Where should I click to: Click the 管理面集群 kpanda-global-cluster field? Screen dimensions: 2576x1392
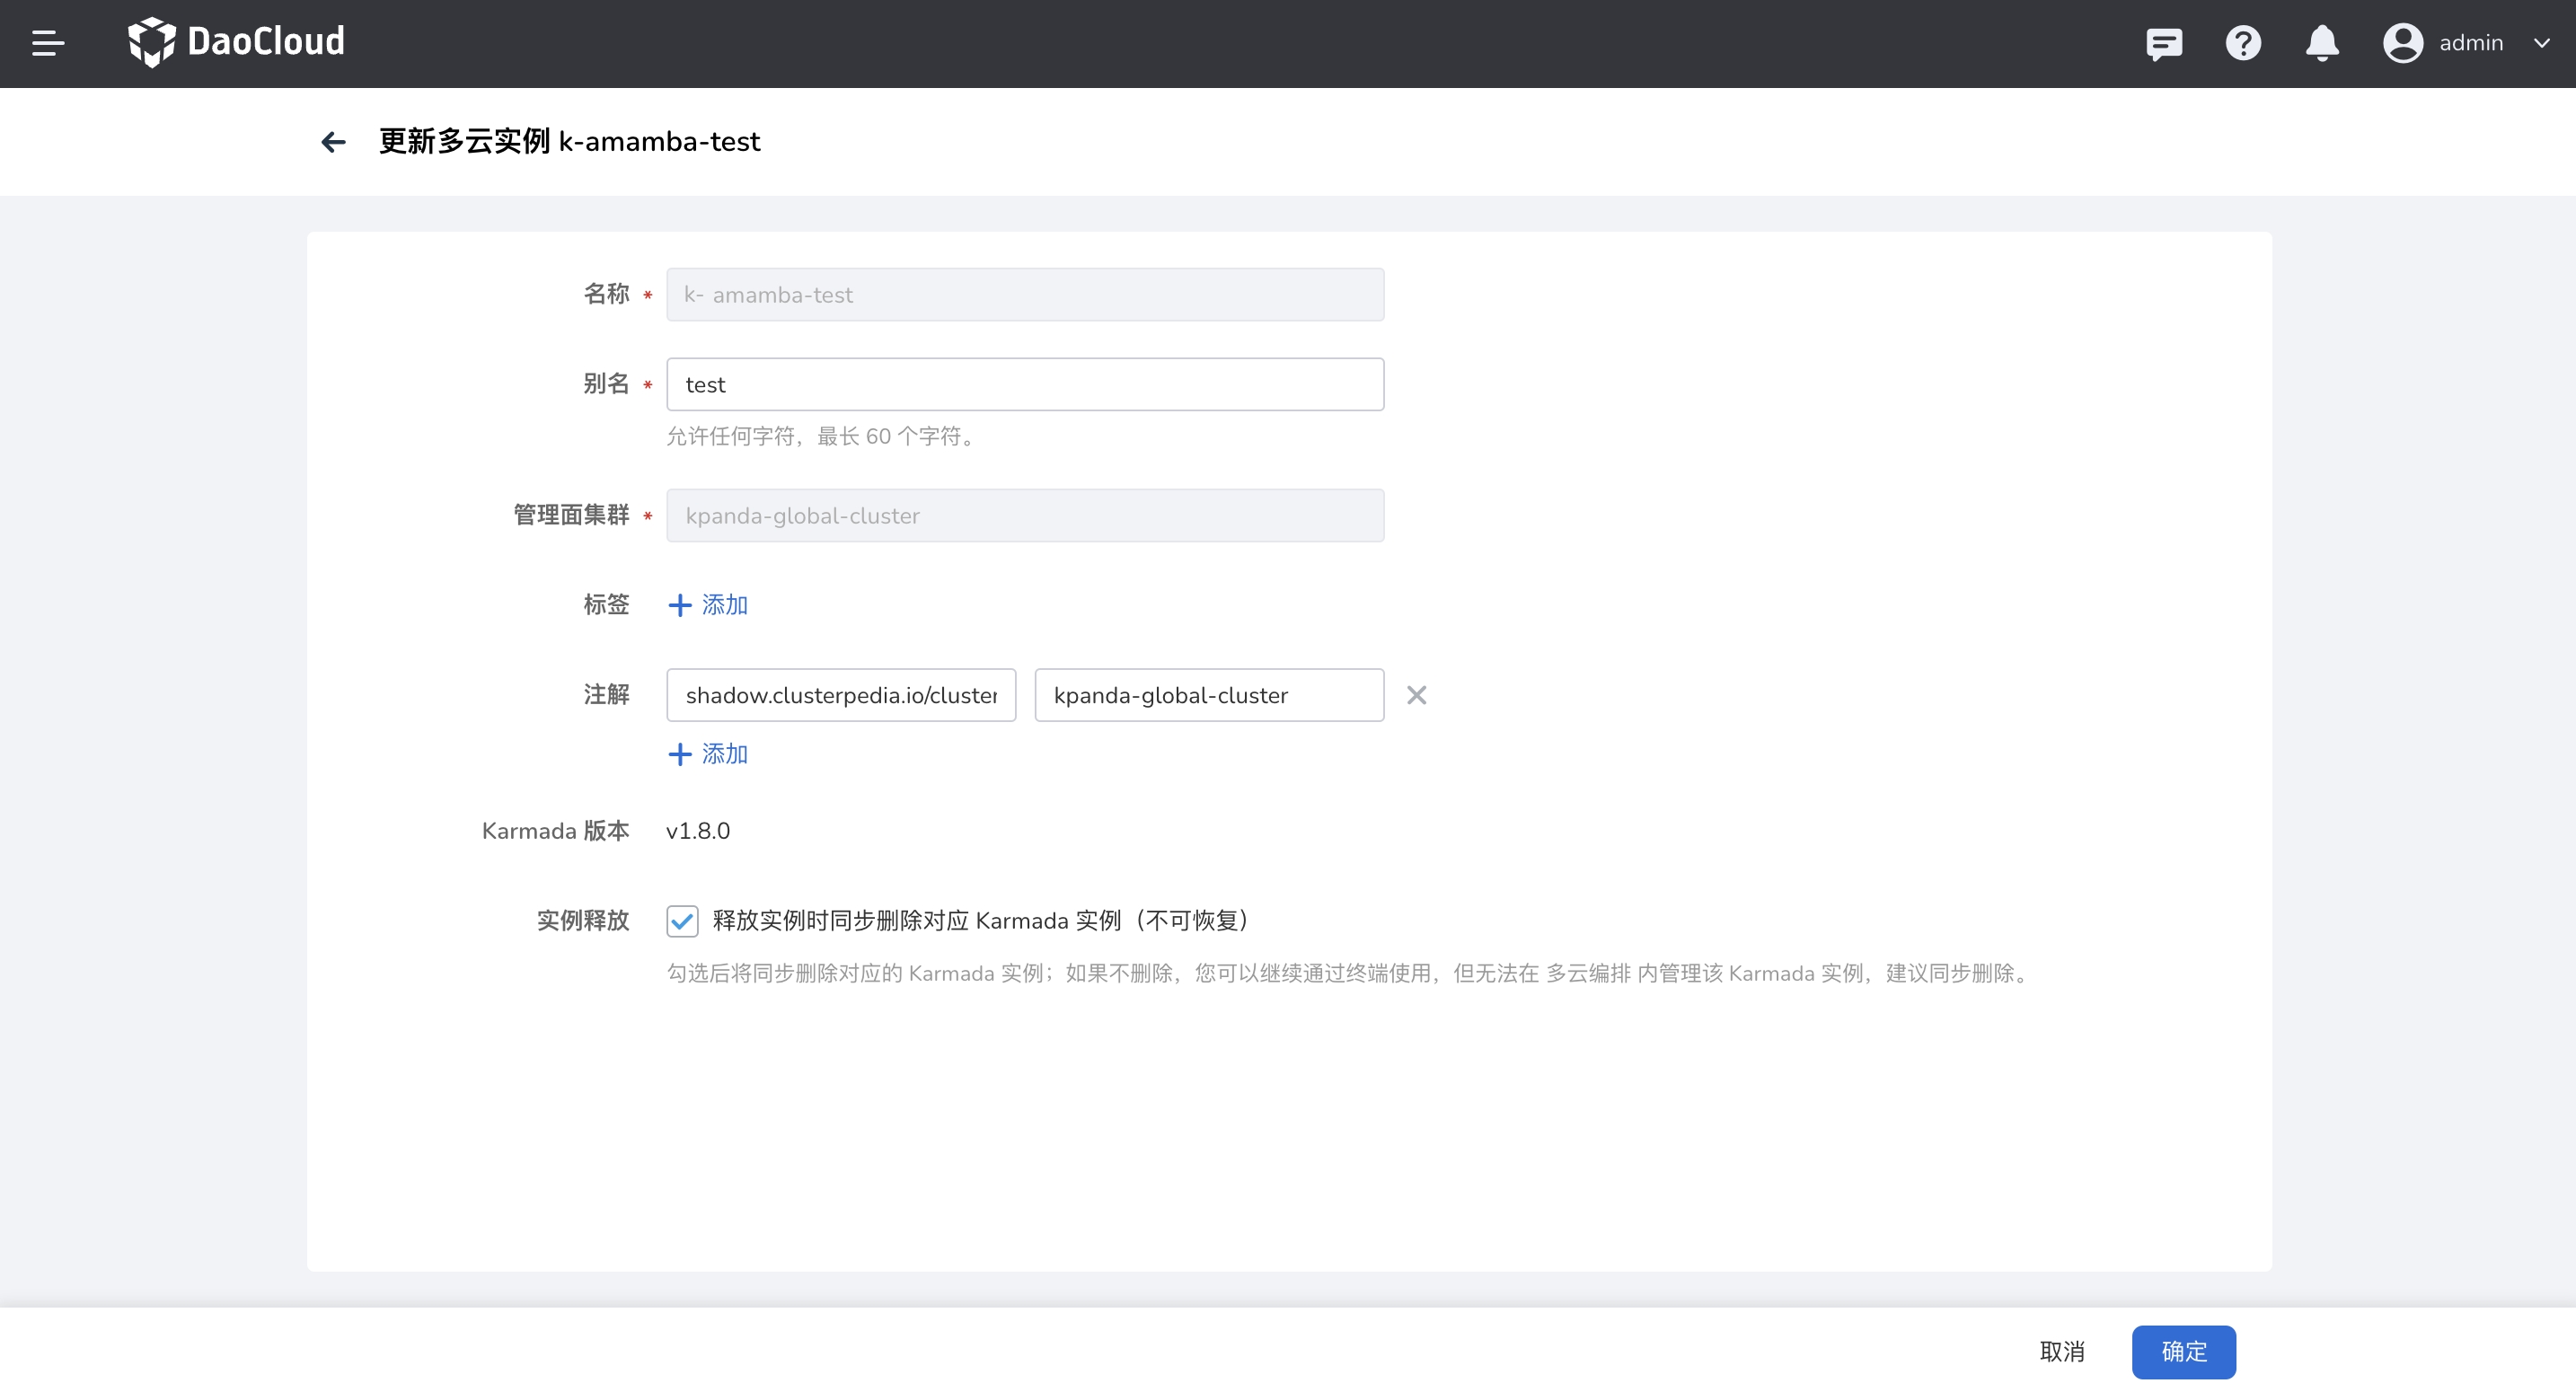coord(1025,516)
